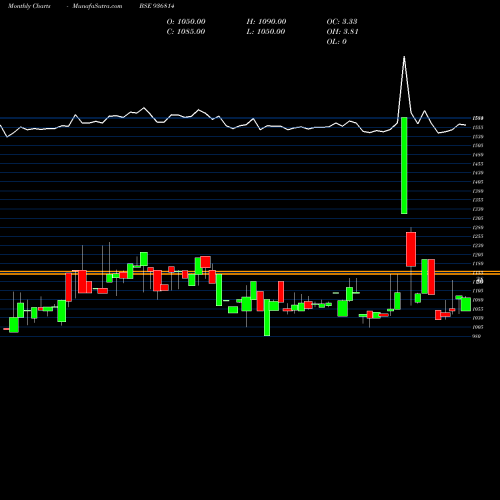Click the tallest green candlestick spike
The width and height of the screenshot is (500, 500).
click(404, 165)
